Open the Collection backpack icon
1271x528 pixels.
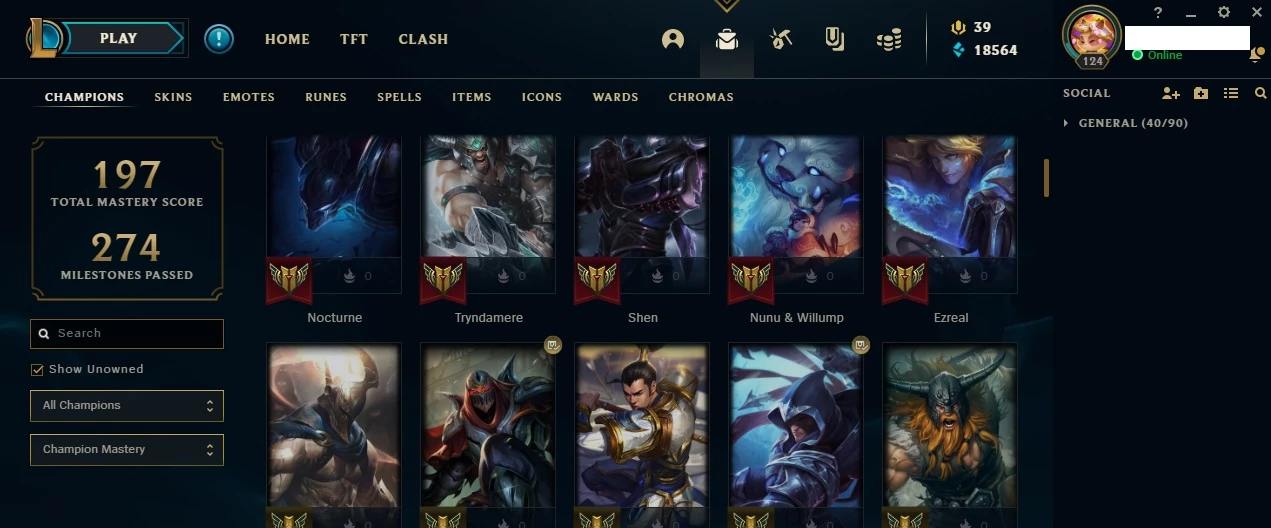(727, 39)
